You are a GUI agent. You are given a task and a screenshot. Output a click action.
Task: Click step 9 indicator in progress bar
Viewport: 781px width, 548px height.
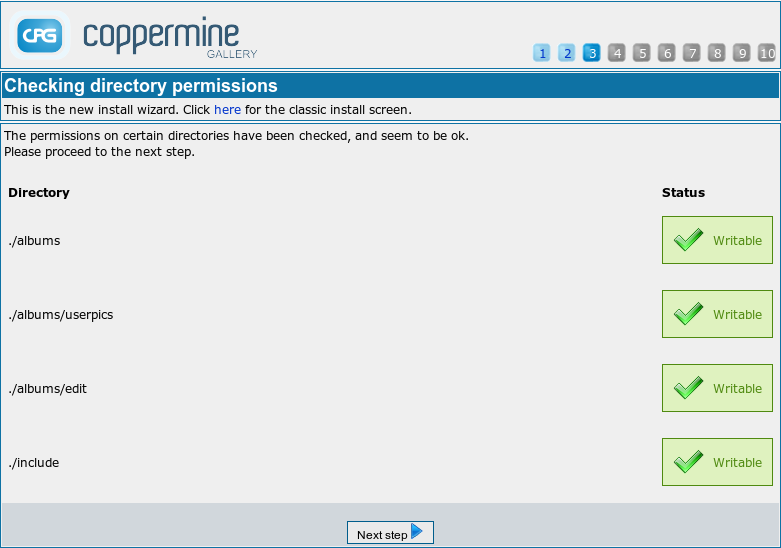(742, 53)
